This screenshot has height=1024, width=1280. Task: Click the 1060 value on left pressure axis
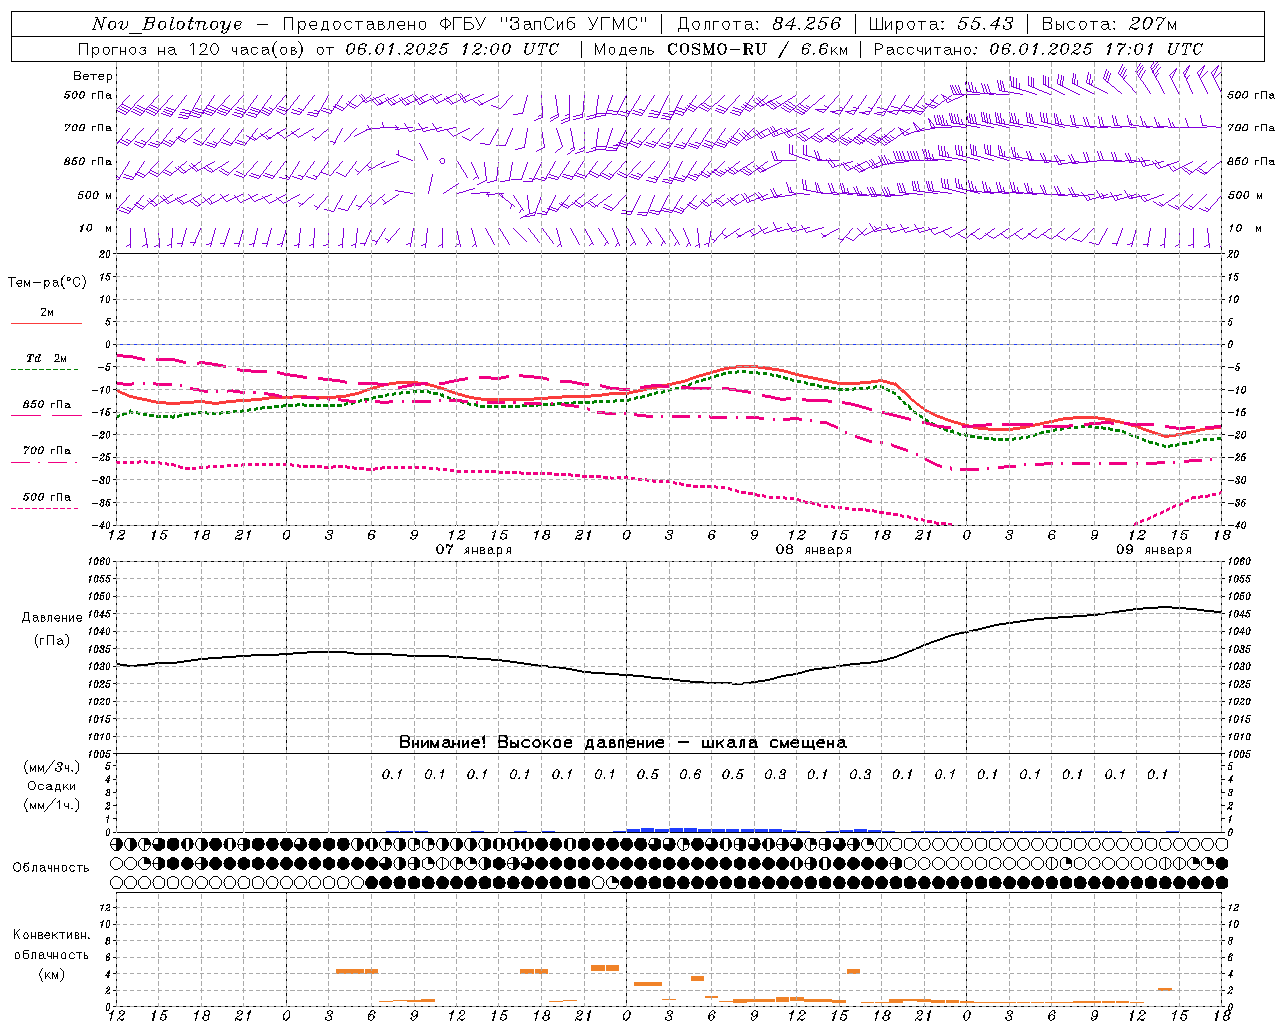100,561
